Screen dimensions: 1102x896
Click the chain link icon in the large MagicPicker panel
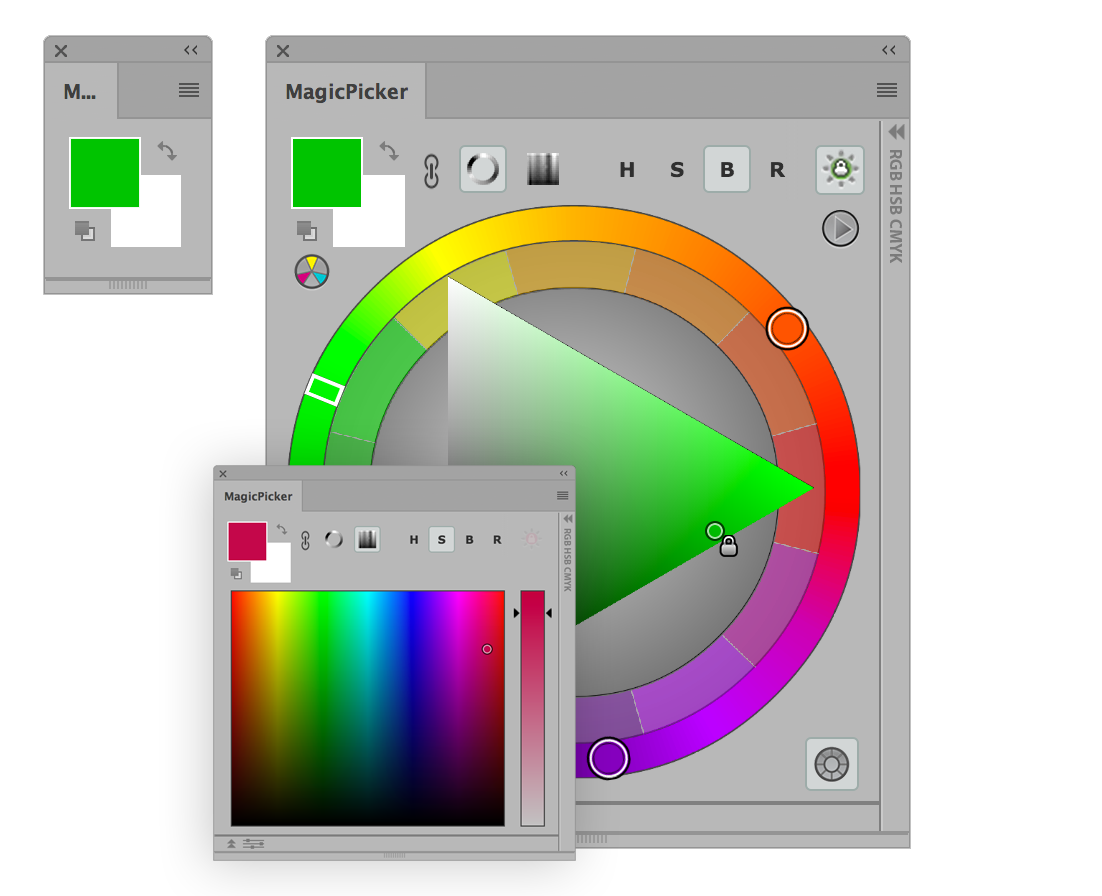tap(431, 171)
